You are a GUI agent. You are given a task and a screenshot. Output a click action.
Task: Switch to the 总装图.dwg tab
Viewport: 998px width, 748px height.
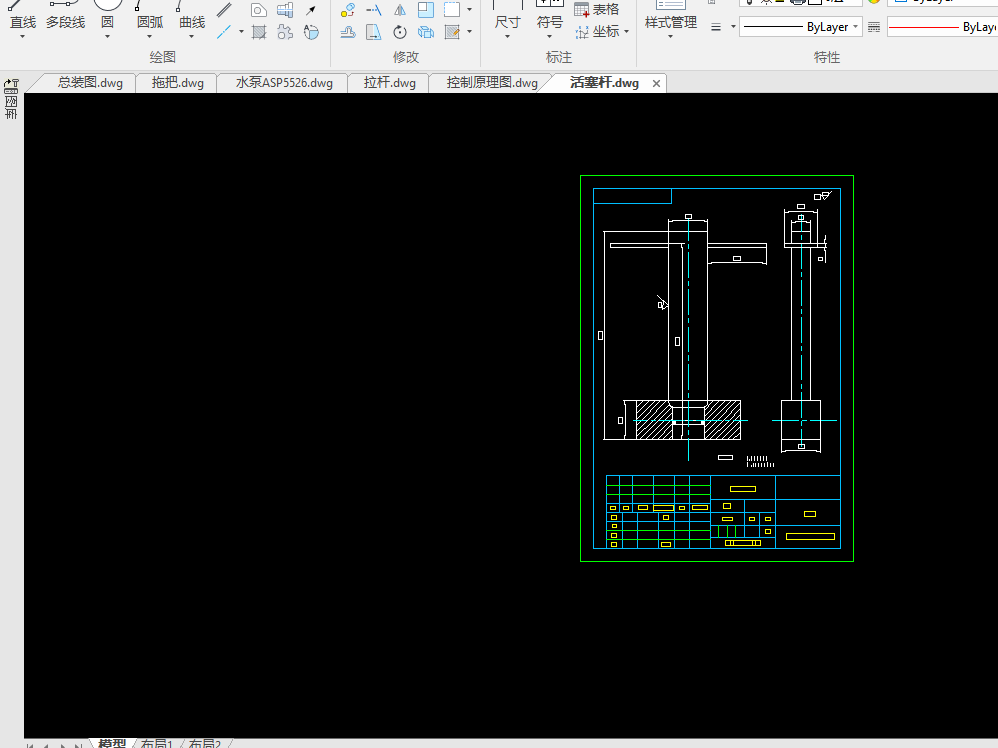(90, 83)
